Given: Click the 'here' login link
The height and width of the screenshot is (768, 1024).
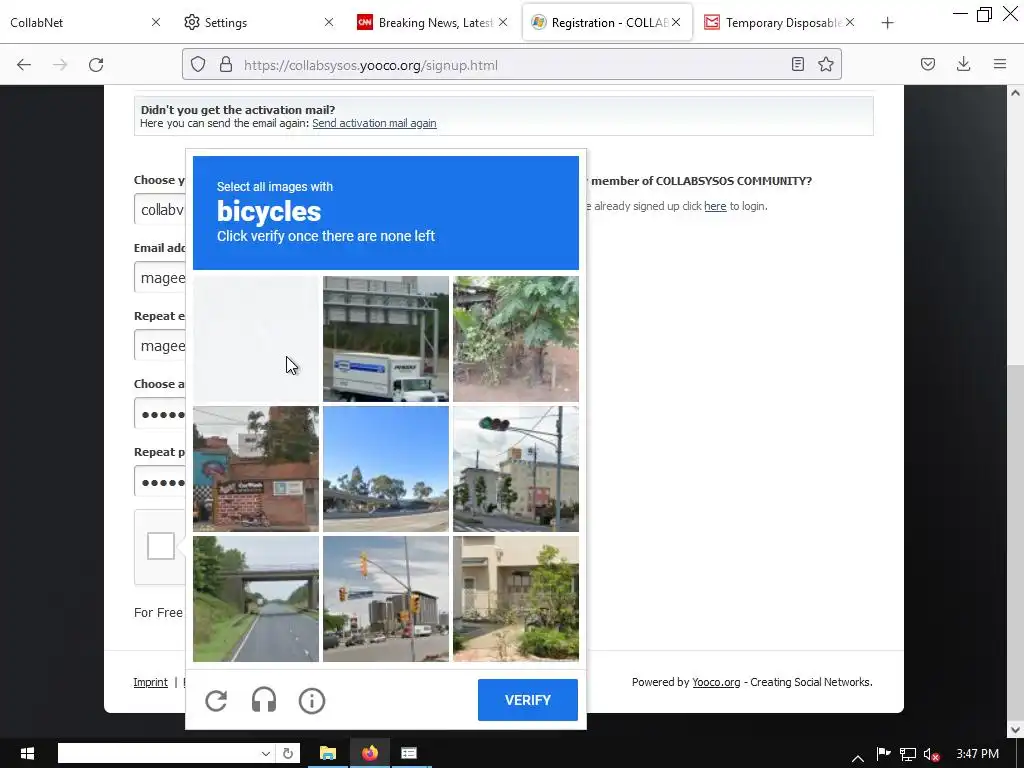Looking at the screenshot, I should click(715, 206).
